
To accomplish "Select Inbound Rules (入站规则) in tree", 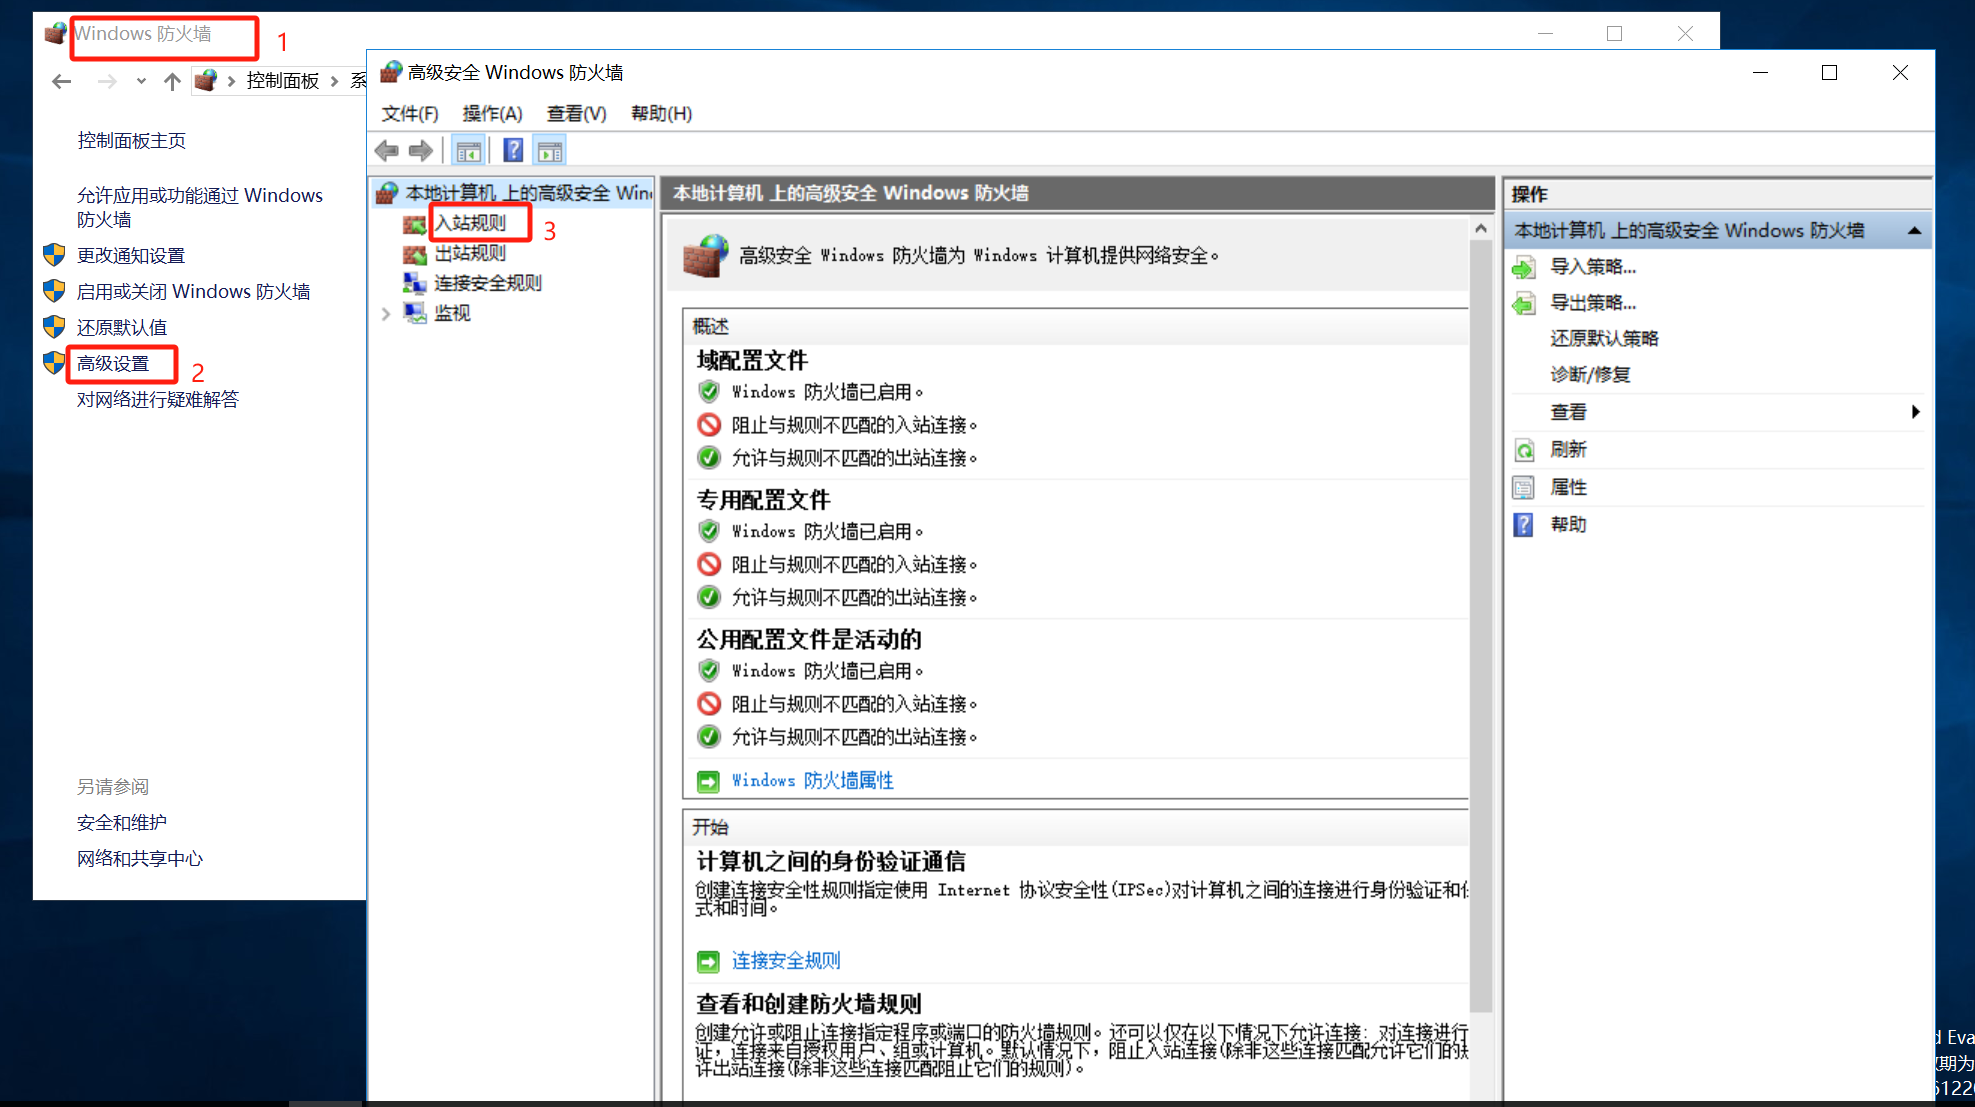I will [471, 223].
